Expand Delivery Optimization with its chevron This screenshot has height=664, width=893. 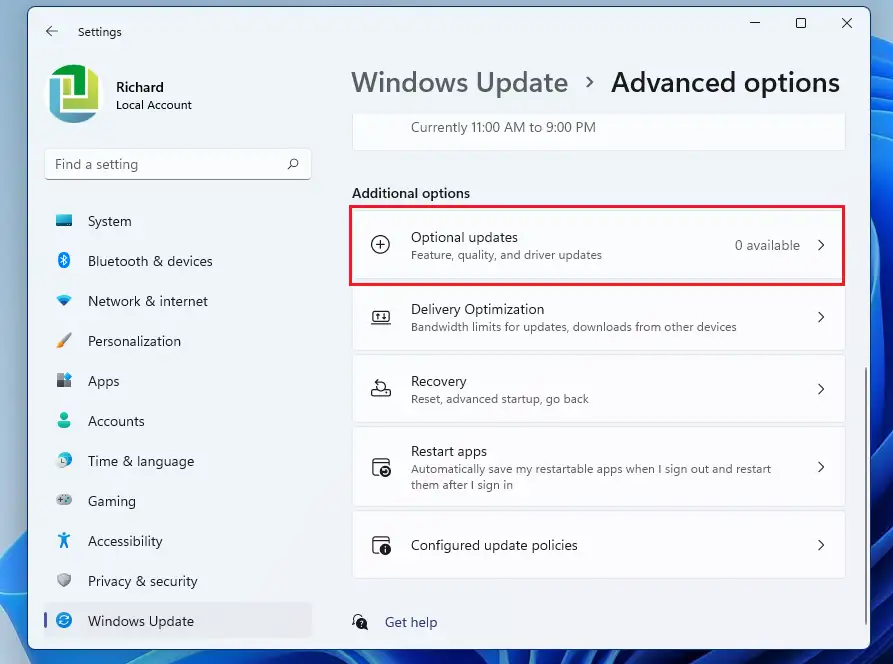821,317
